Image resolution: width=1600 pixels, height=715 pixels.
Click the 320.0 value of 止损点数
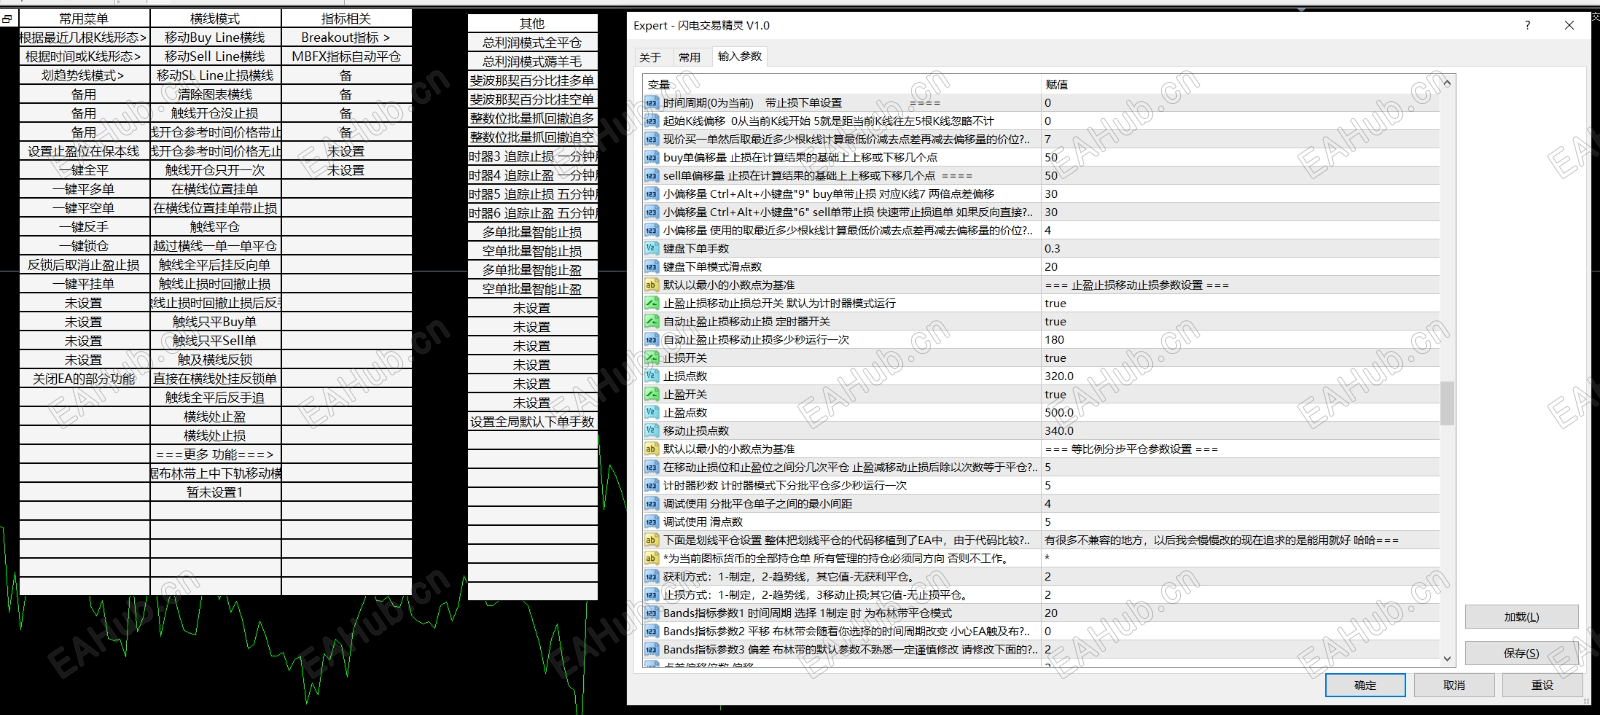tap(1059, 376)
